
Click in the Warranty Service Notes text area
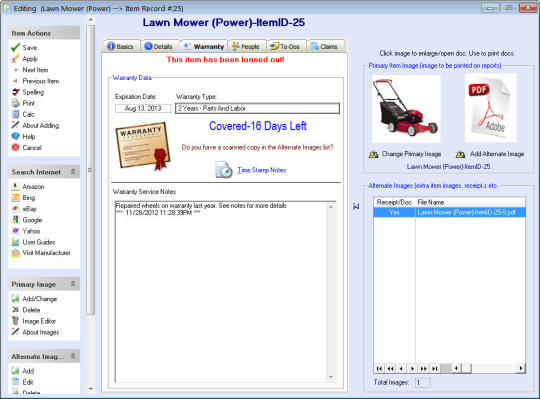(x=221, y=292)
